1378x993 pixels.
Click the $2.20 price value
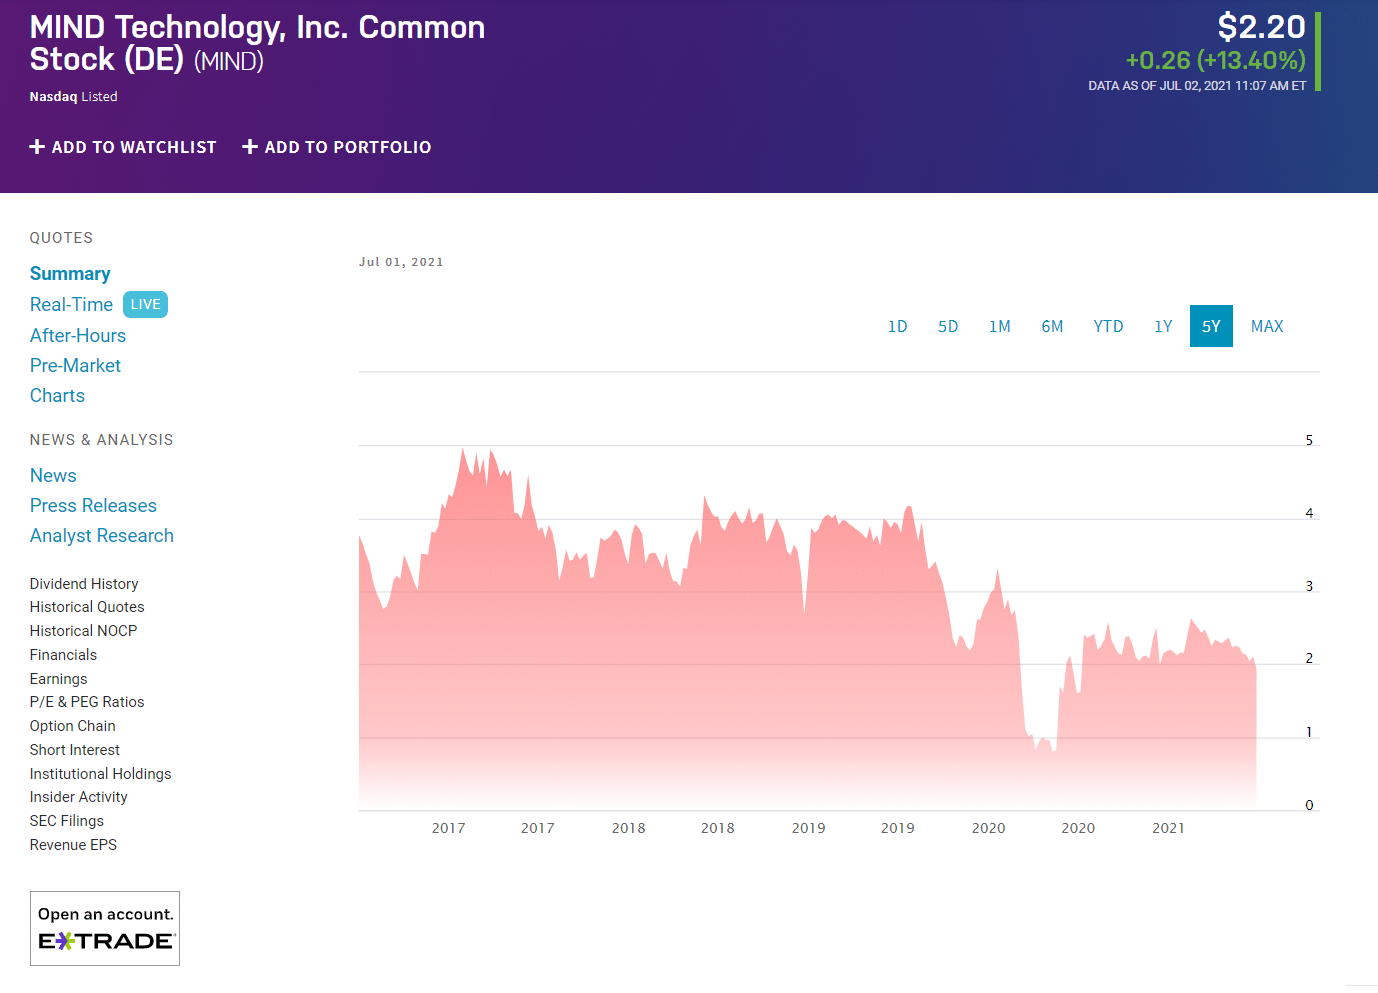point(1261,27)
